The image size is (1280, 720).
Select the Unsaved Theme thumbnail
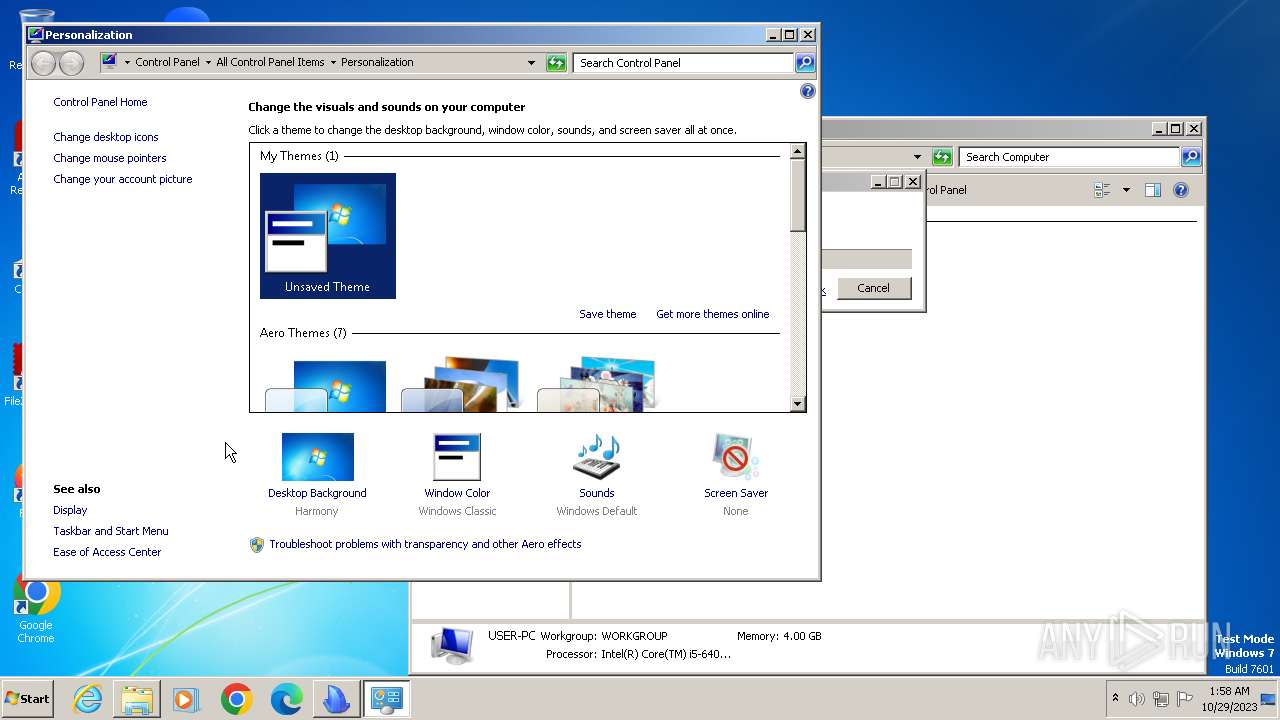coord(328,236)
